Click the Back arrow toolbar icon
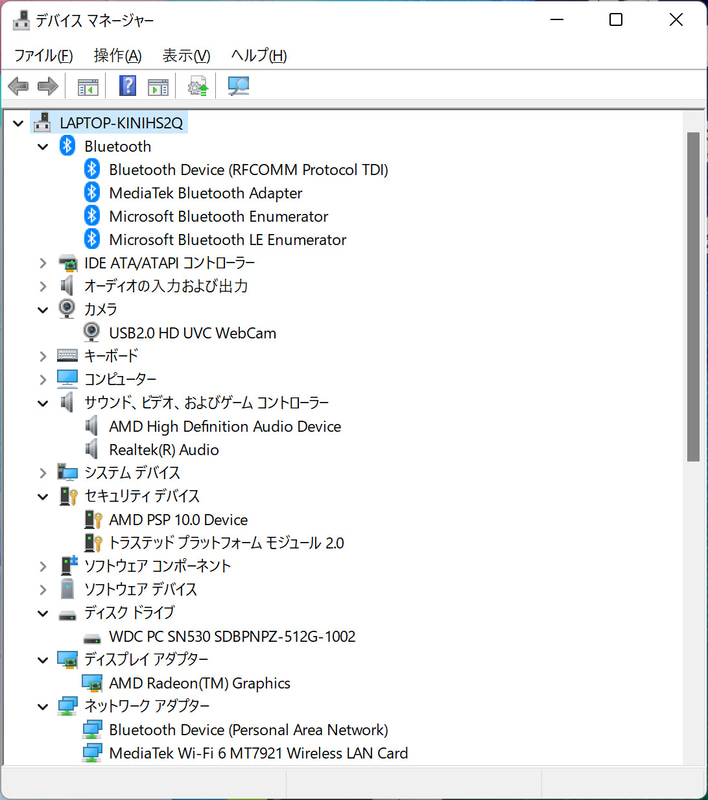This screenshot has width=708, height=800. point(18,86)
